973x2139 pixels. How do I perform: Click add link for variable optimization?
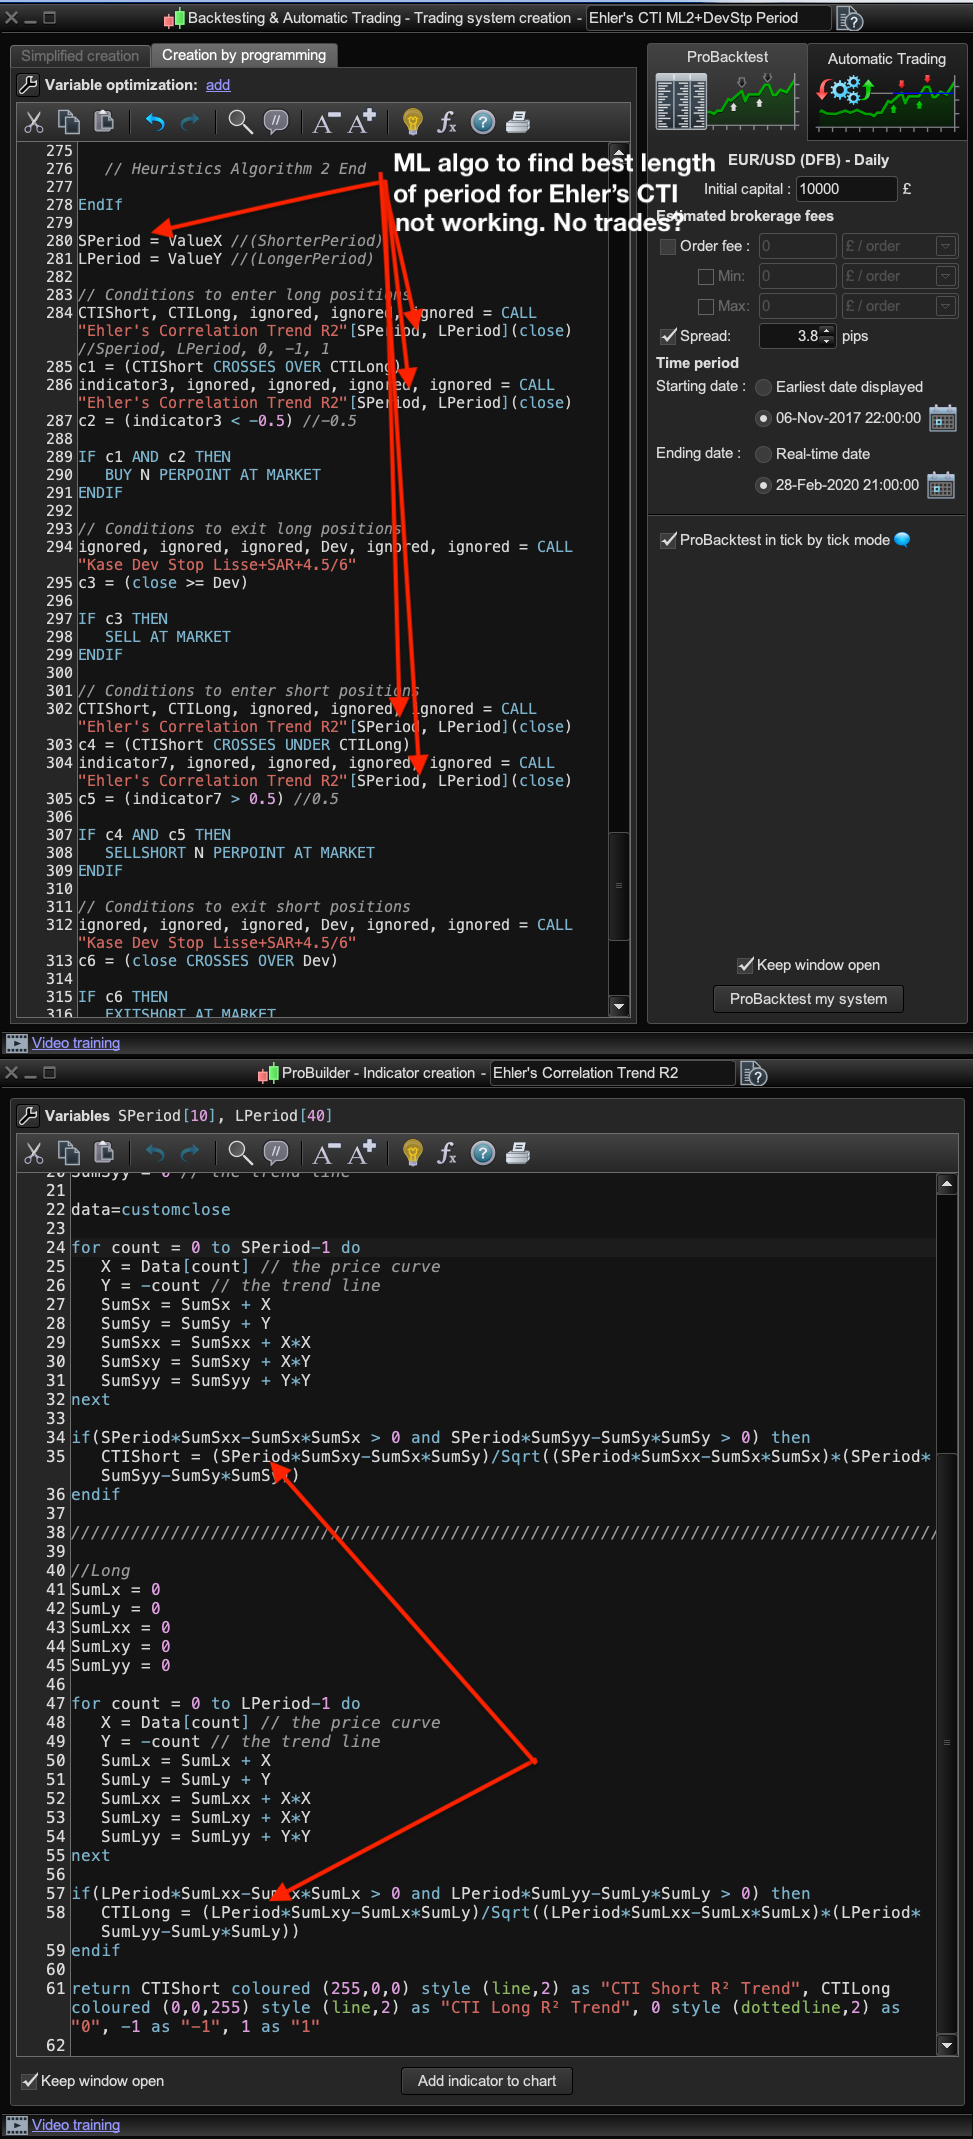pos(218,85)
